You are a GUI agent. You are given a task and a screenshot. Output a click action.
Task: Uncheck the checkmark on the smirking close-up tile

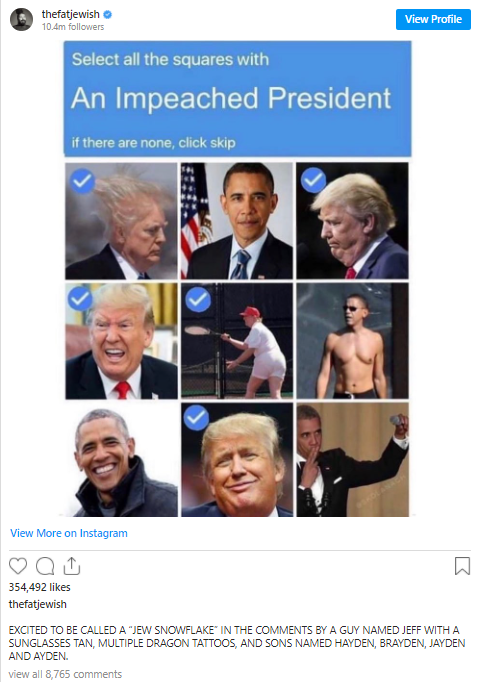click(196, 418)
